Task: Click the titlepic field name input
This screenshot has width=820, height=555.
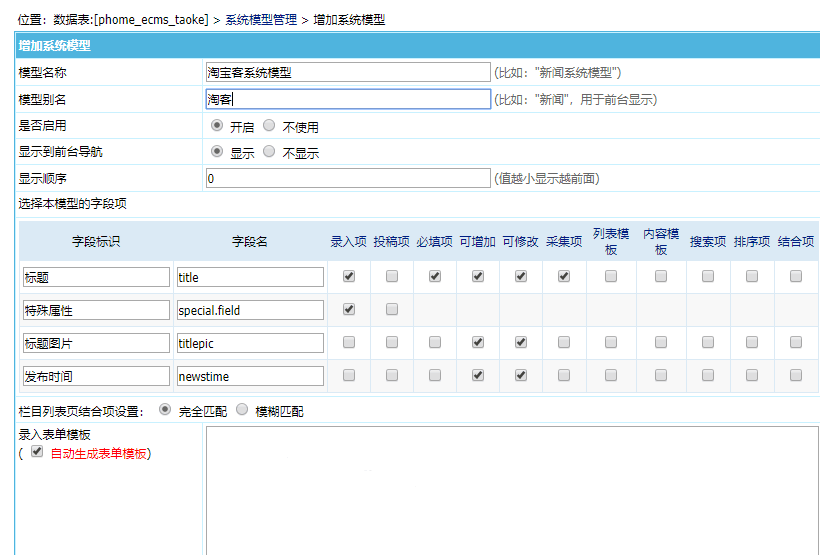Action: [x=250, y=343]
